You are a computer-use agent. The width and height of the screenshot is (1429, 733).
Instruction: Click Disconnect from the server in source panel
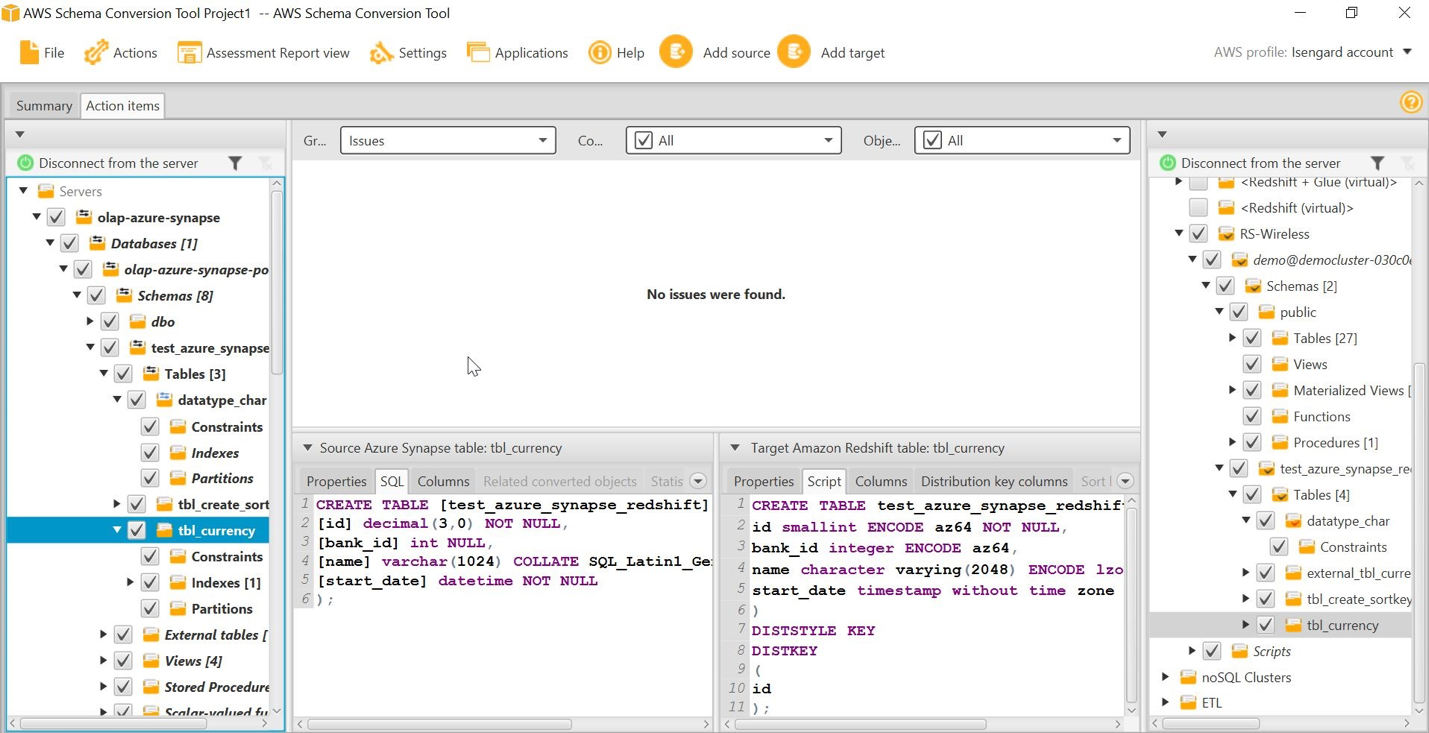(x=118, y=163)
